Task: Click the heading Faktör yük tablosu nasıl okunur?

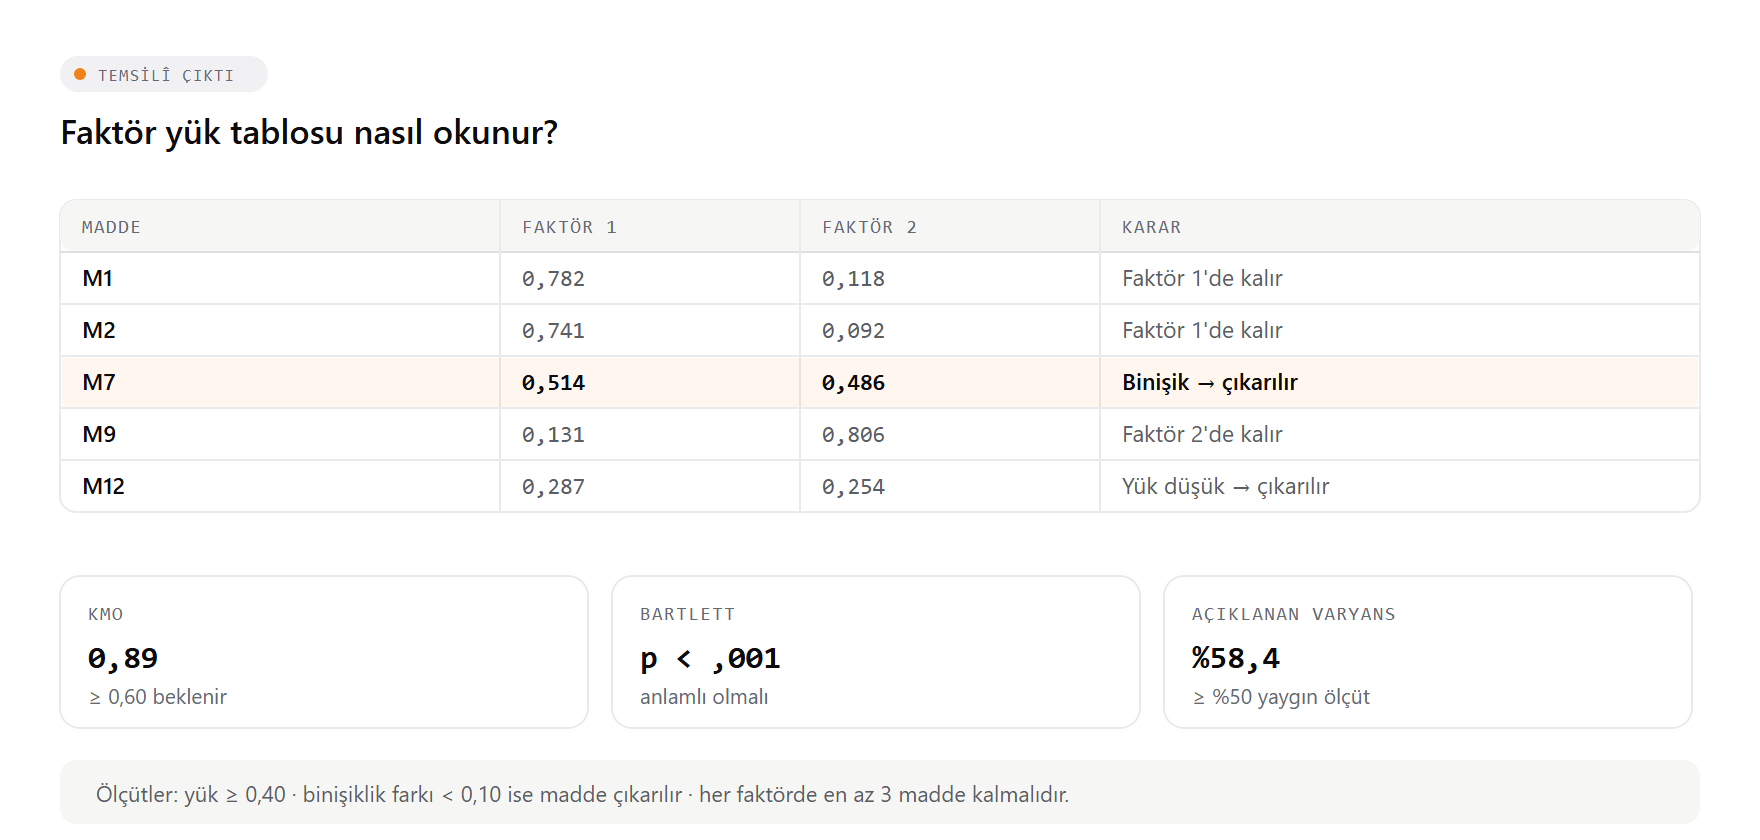Action: tap(309, 132)
